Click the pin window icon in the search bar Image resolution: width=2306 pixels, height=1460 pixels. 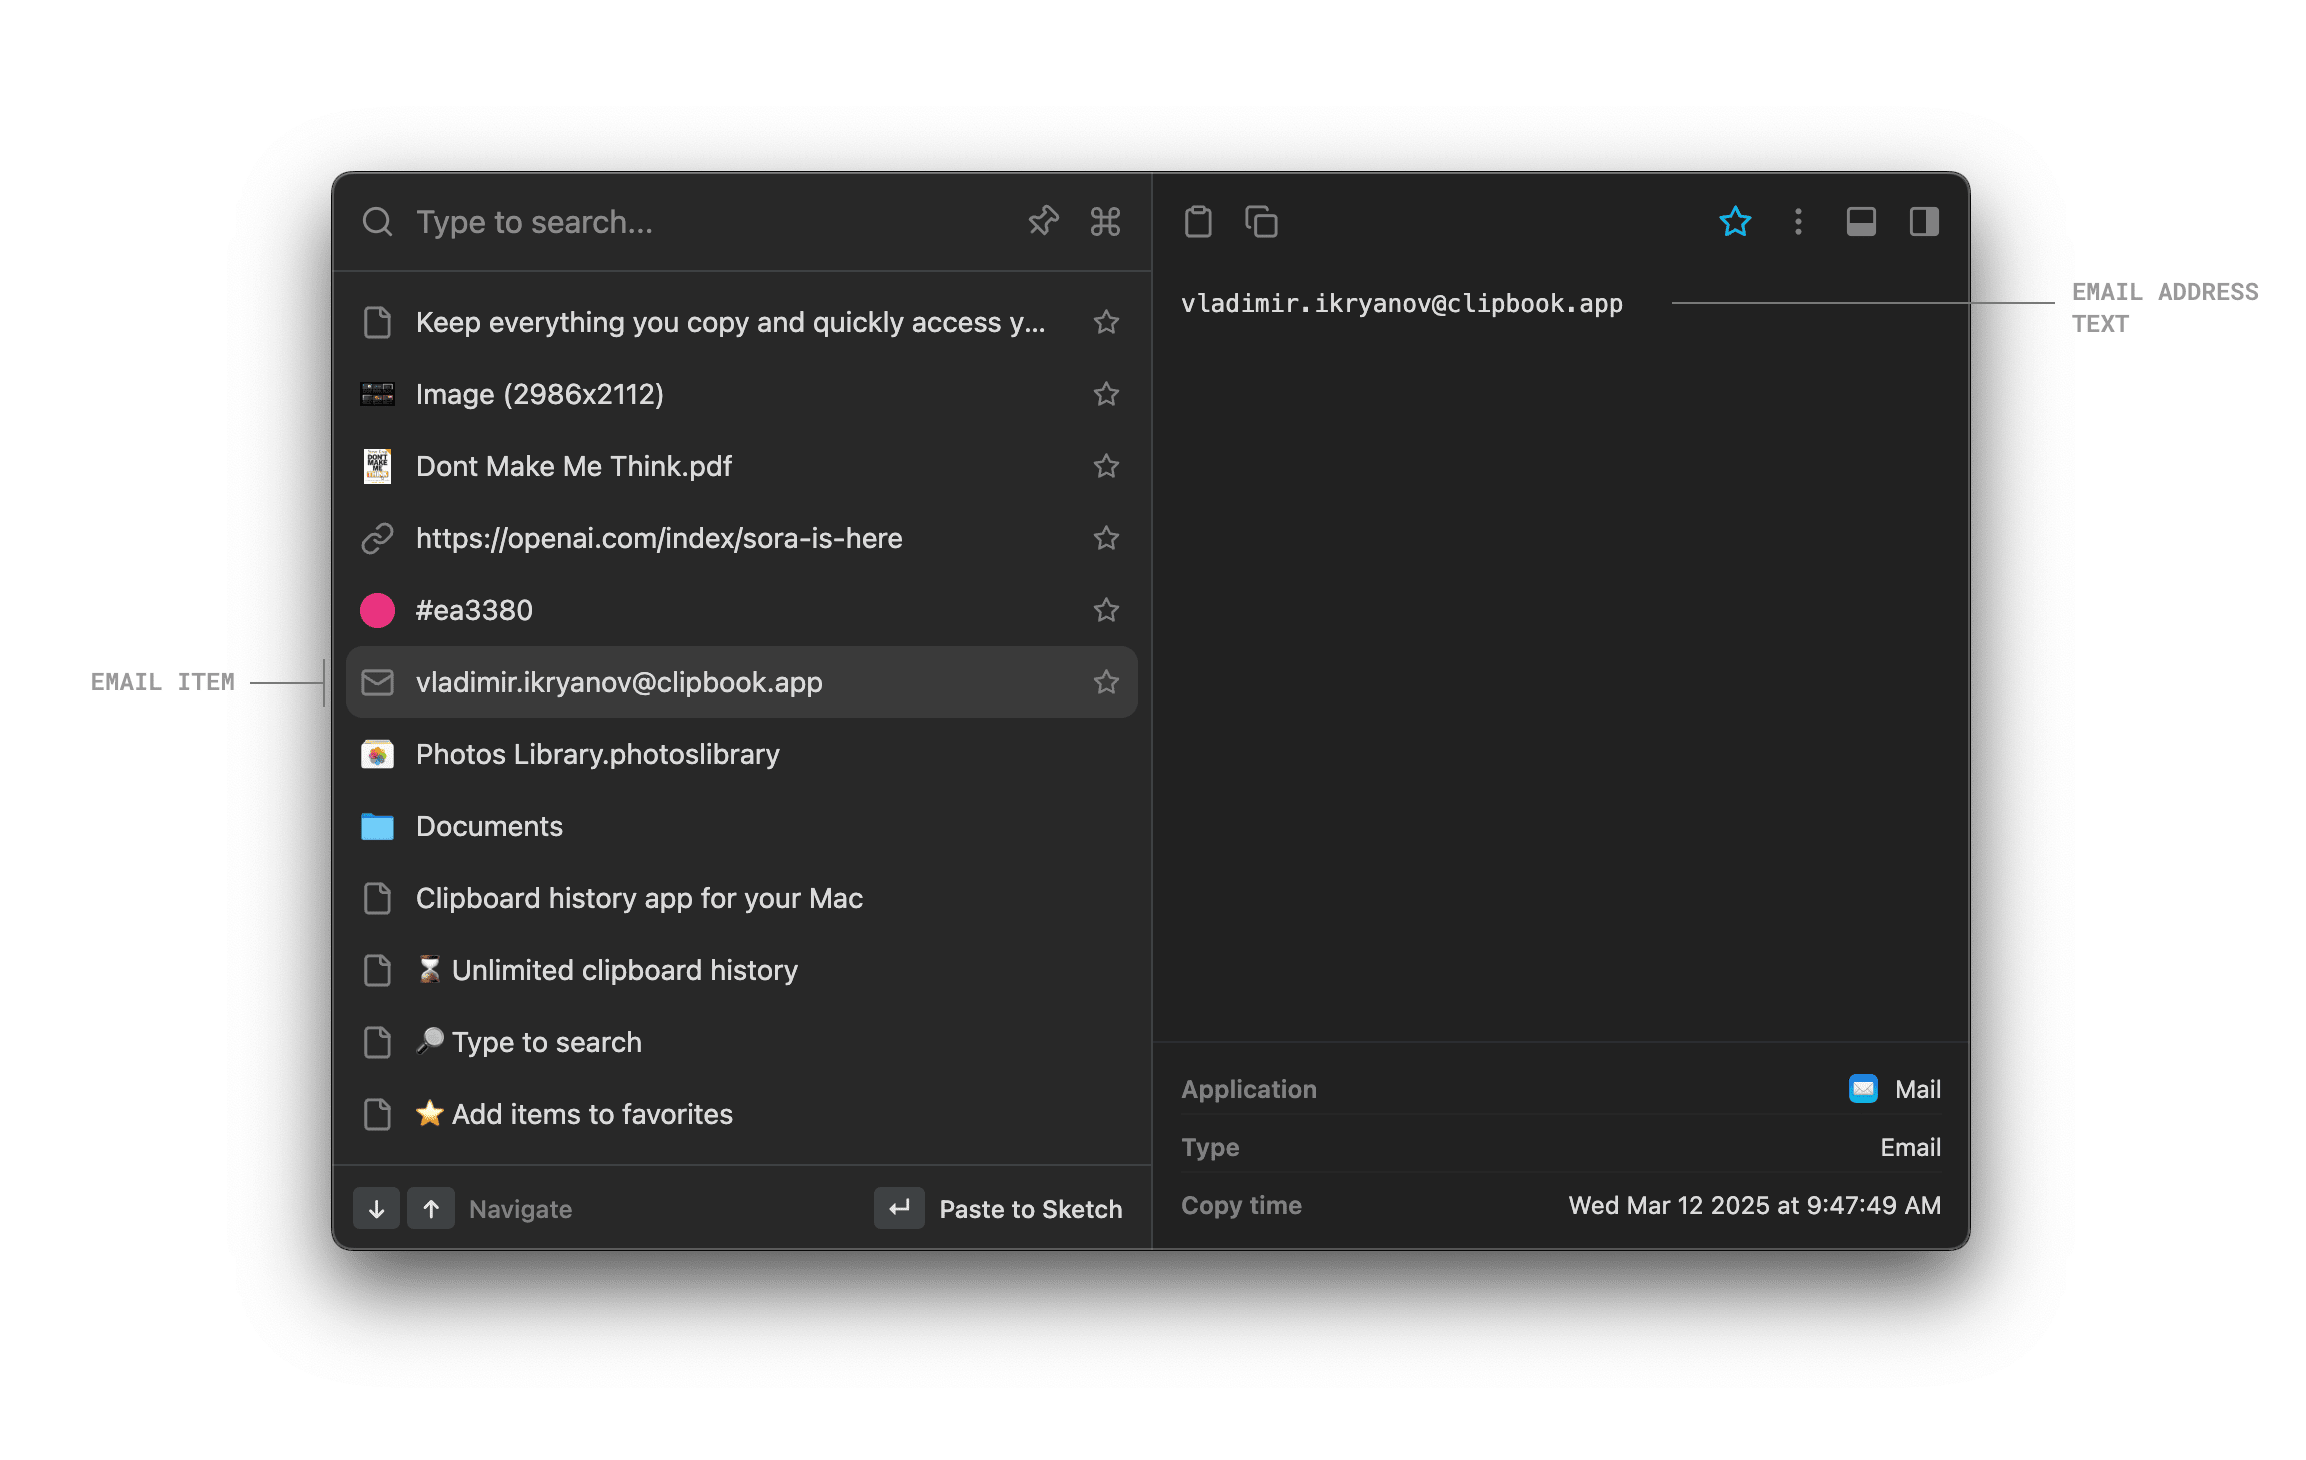pyautogui.click(x=1042, y=221)
